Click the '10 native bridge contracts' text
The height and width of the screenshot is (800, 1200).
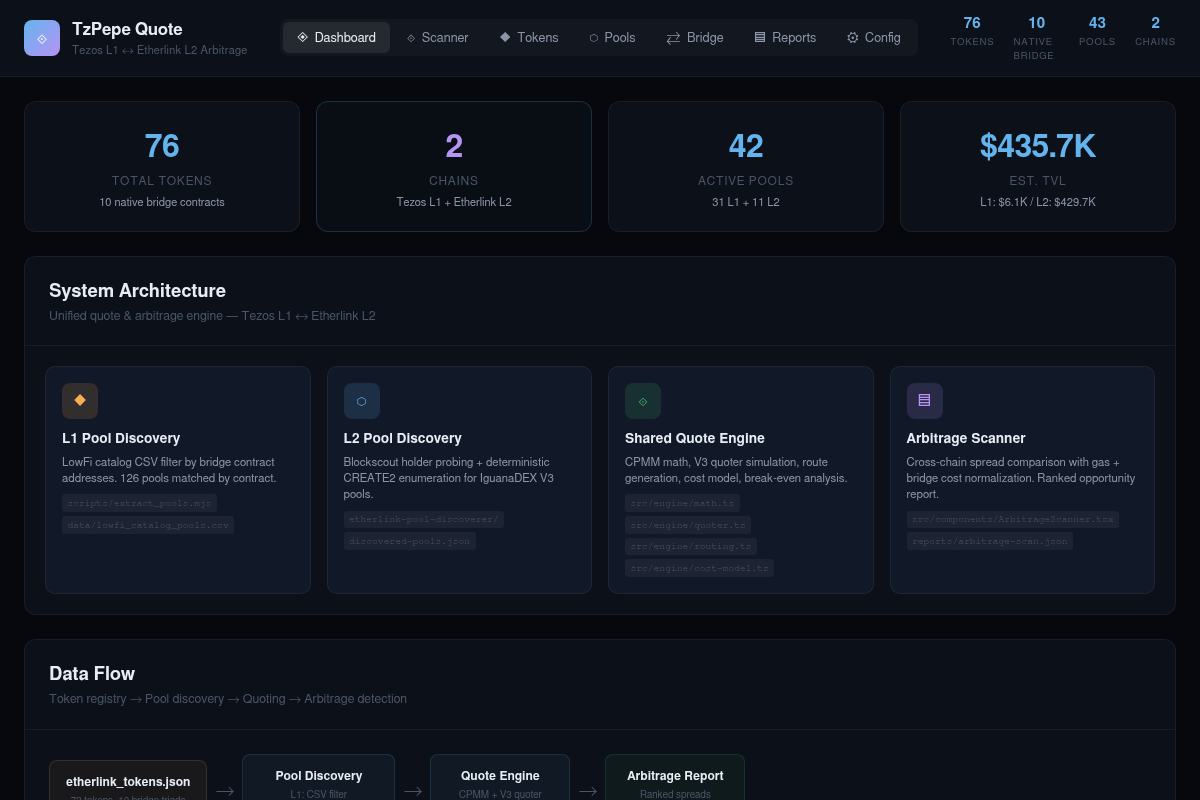tap(162, 202)
